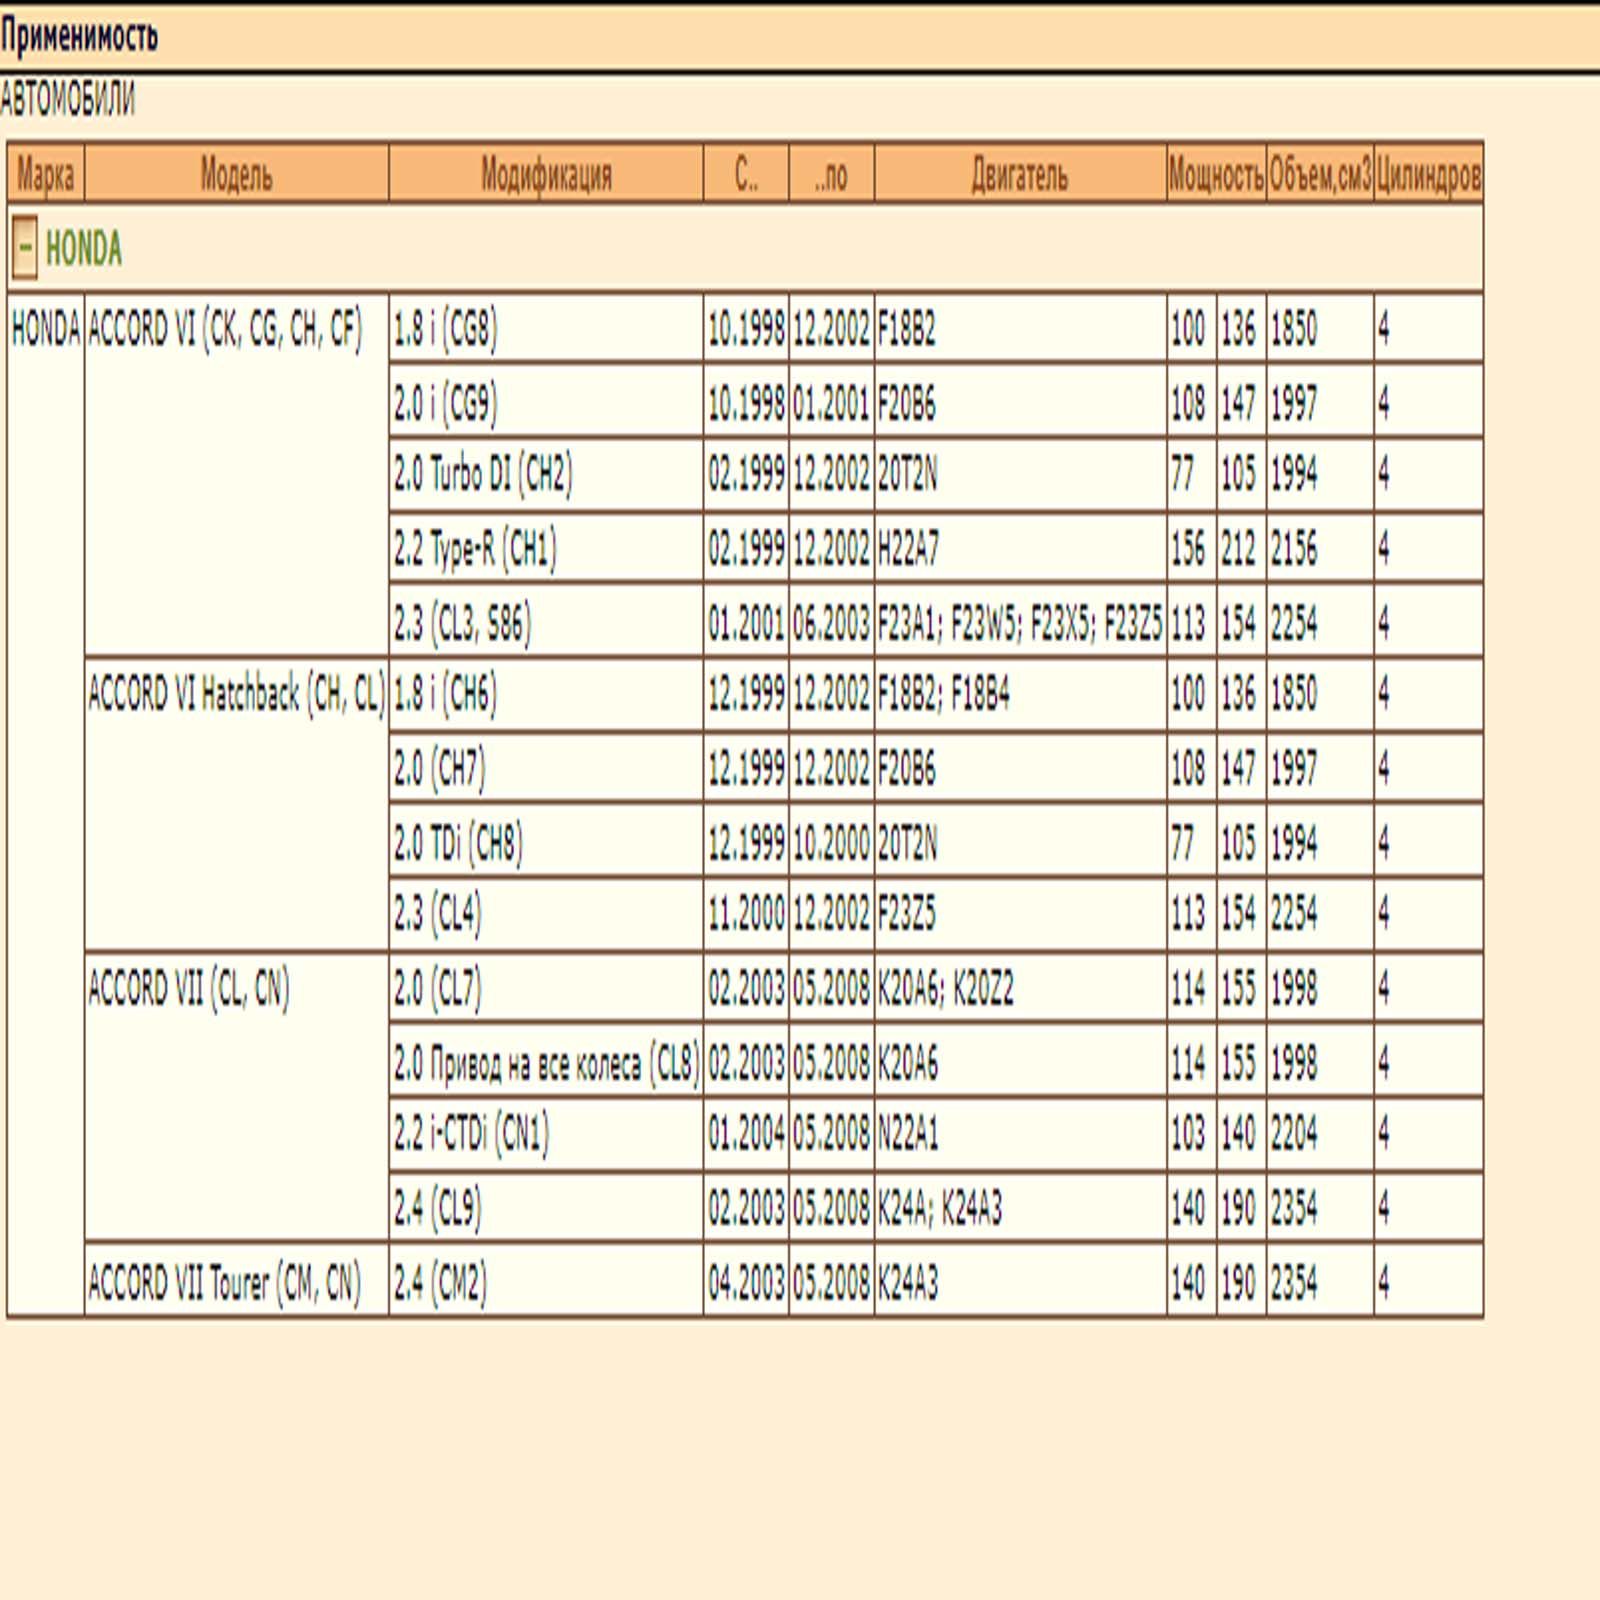Screen dimensions: 1600x1600
Task: Select the Применимость section title
Action: point(79,36)
